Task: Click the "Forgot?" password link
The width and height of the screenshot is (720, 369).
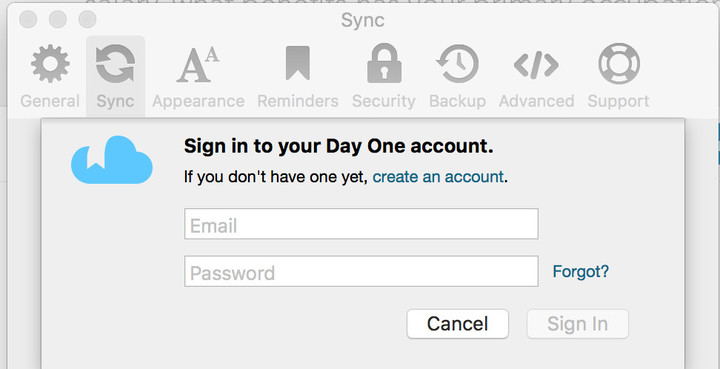Action: (x=580, y=271)
